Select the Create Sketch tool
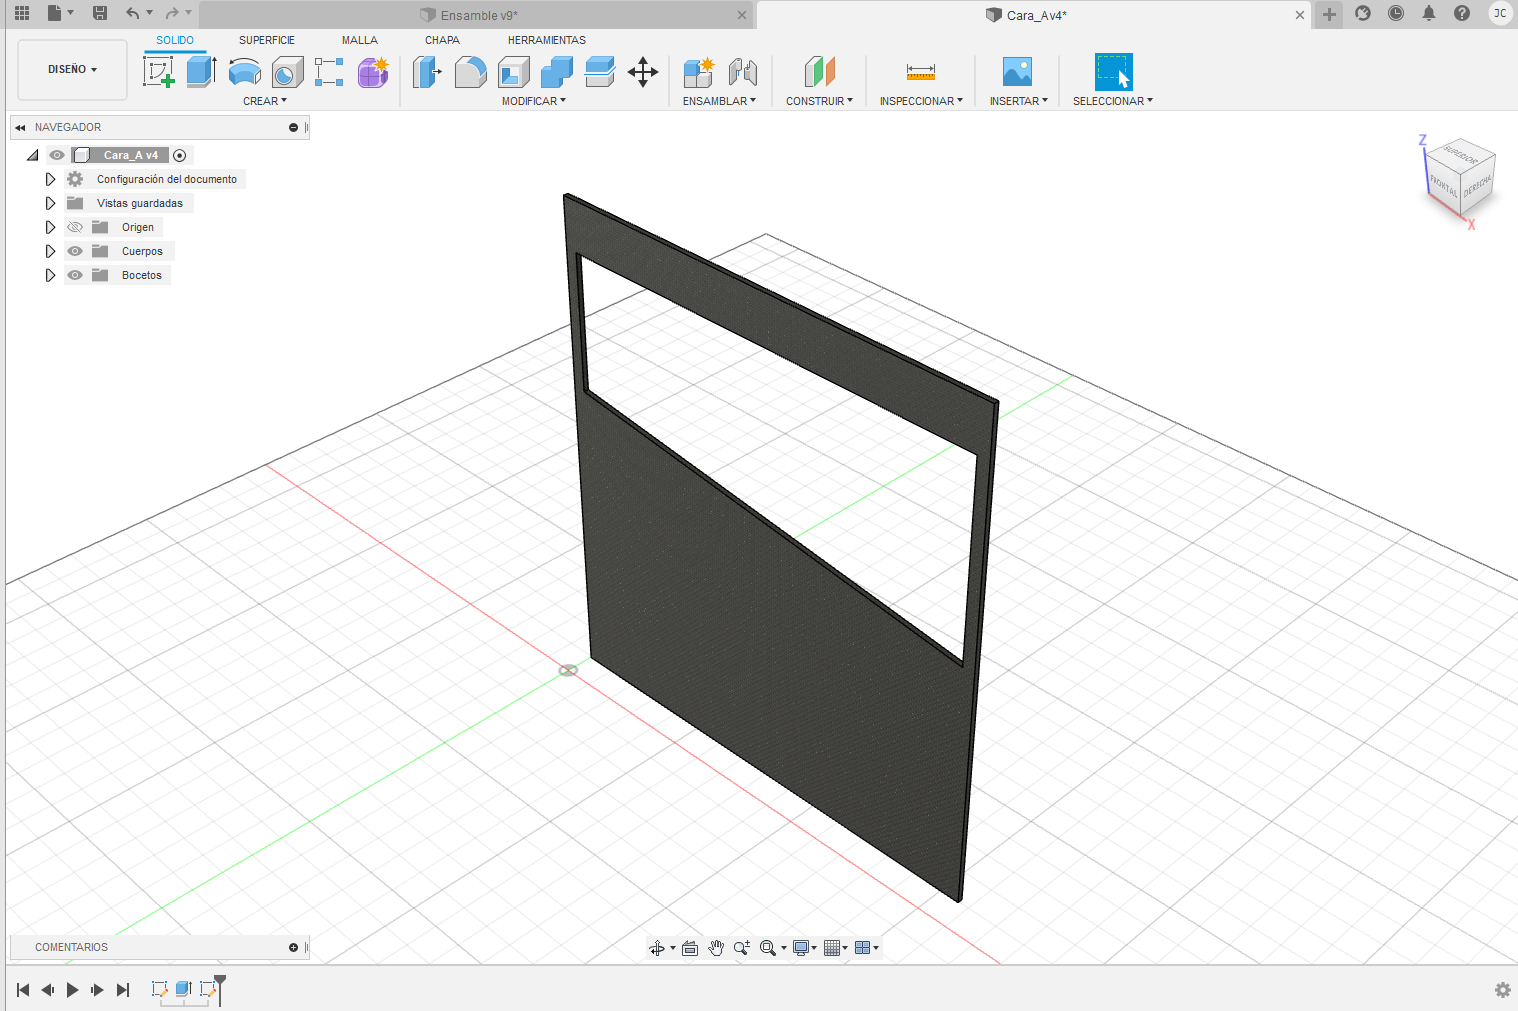The width and height of the screenshot is (1518, 1011). 158,72
